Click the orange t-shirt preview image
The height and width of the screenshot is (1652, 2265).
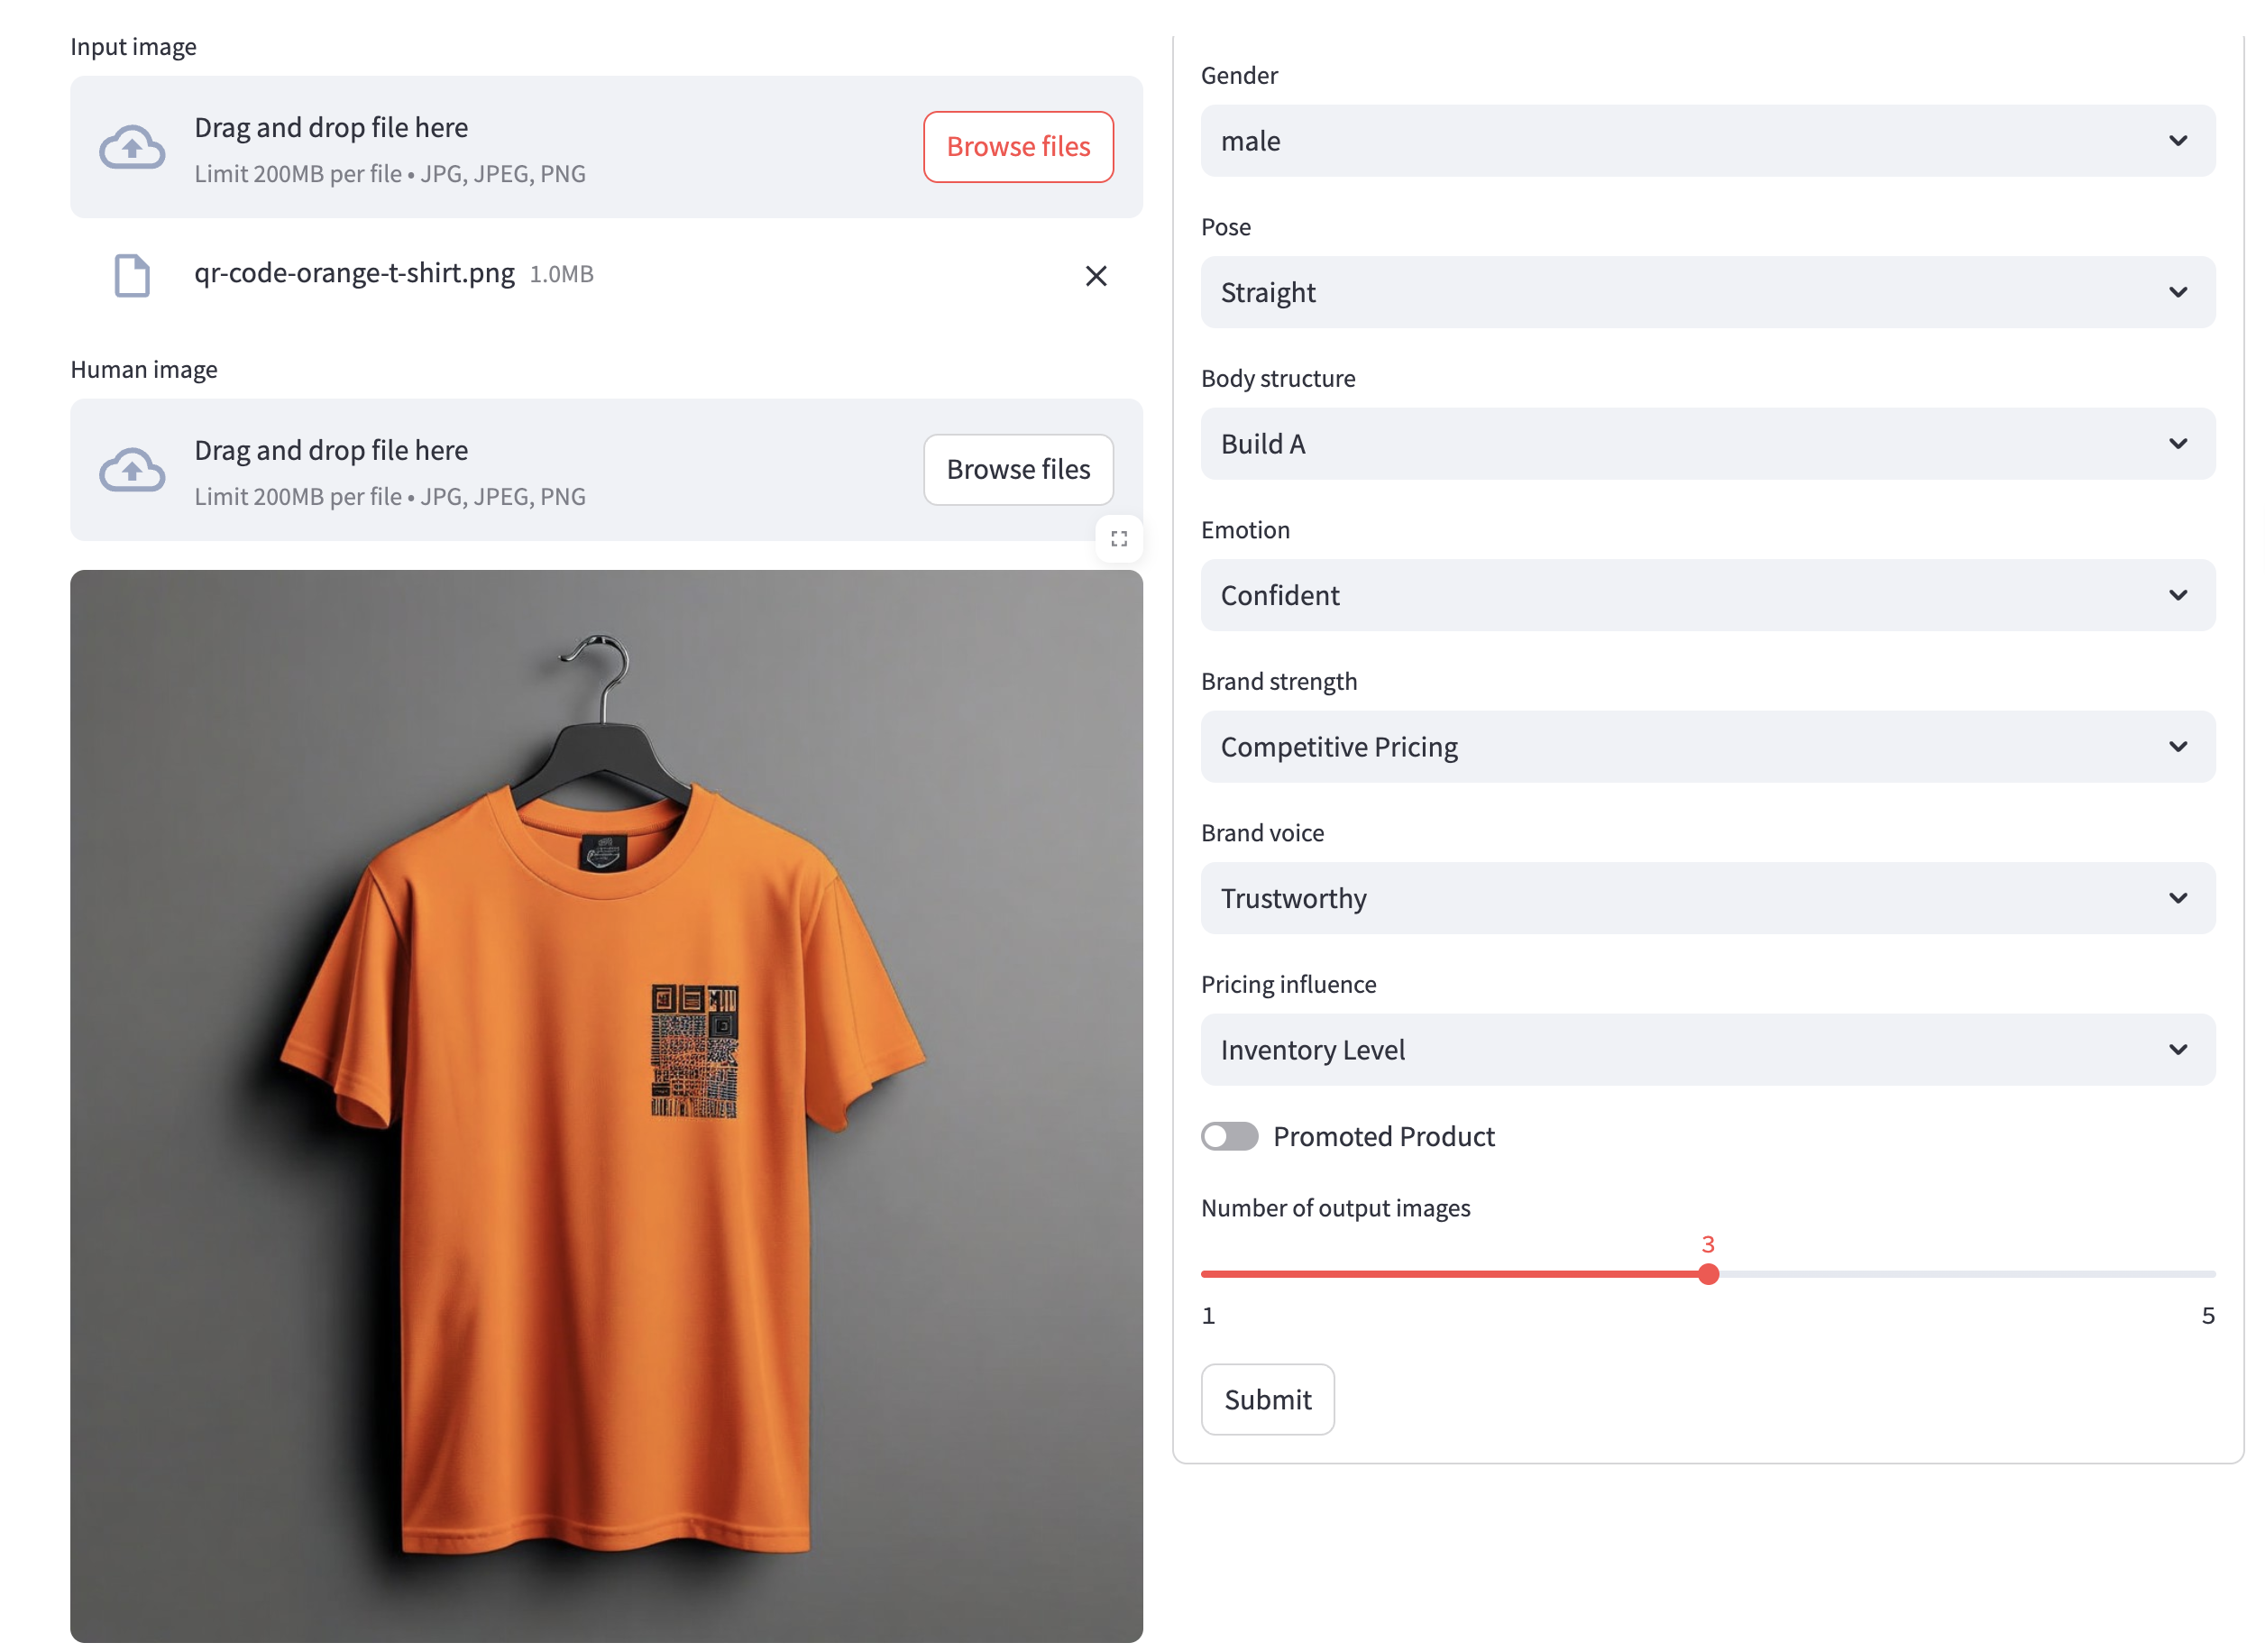tap(606, 1106)
